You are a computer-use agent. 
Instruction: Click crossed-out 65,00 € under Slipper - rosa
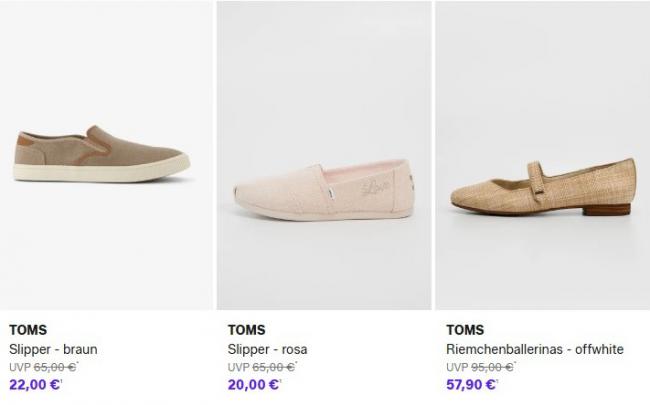(x=272, y=367)
